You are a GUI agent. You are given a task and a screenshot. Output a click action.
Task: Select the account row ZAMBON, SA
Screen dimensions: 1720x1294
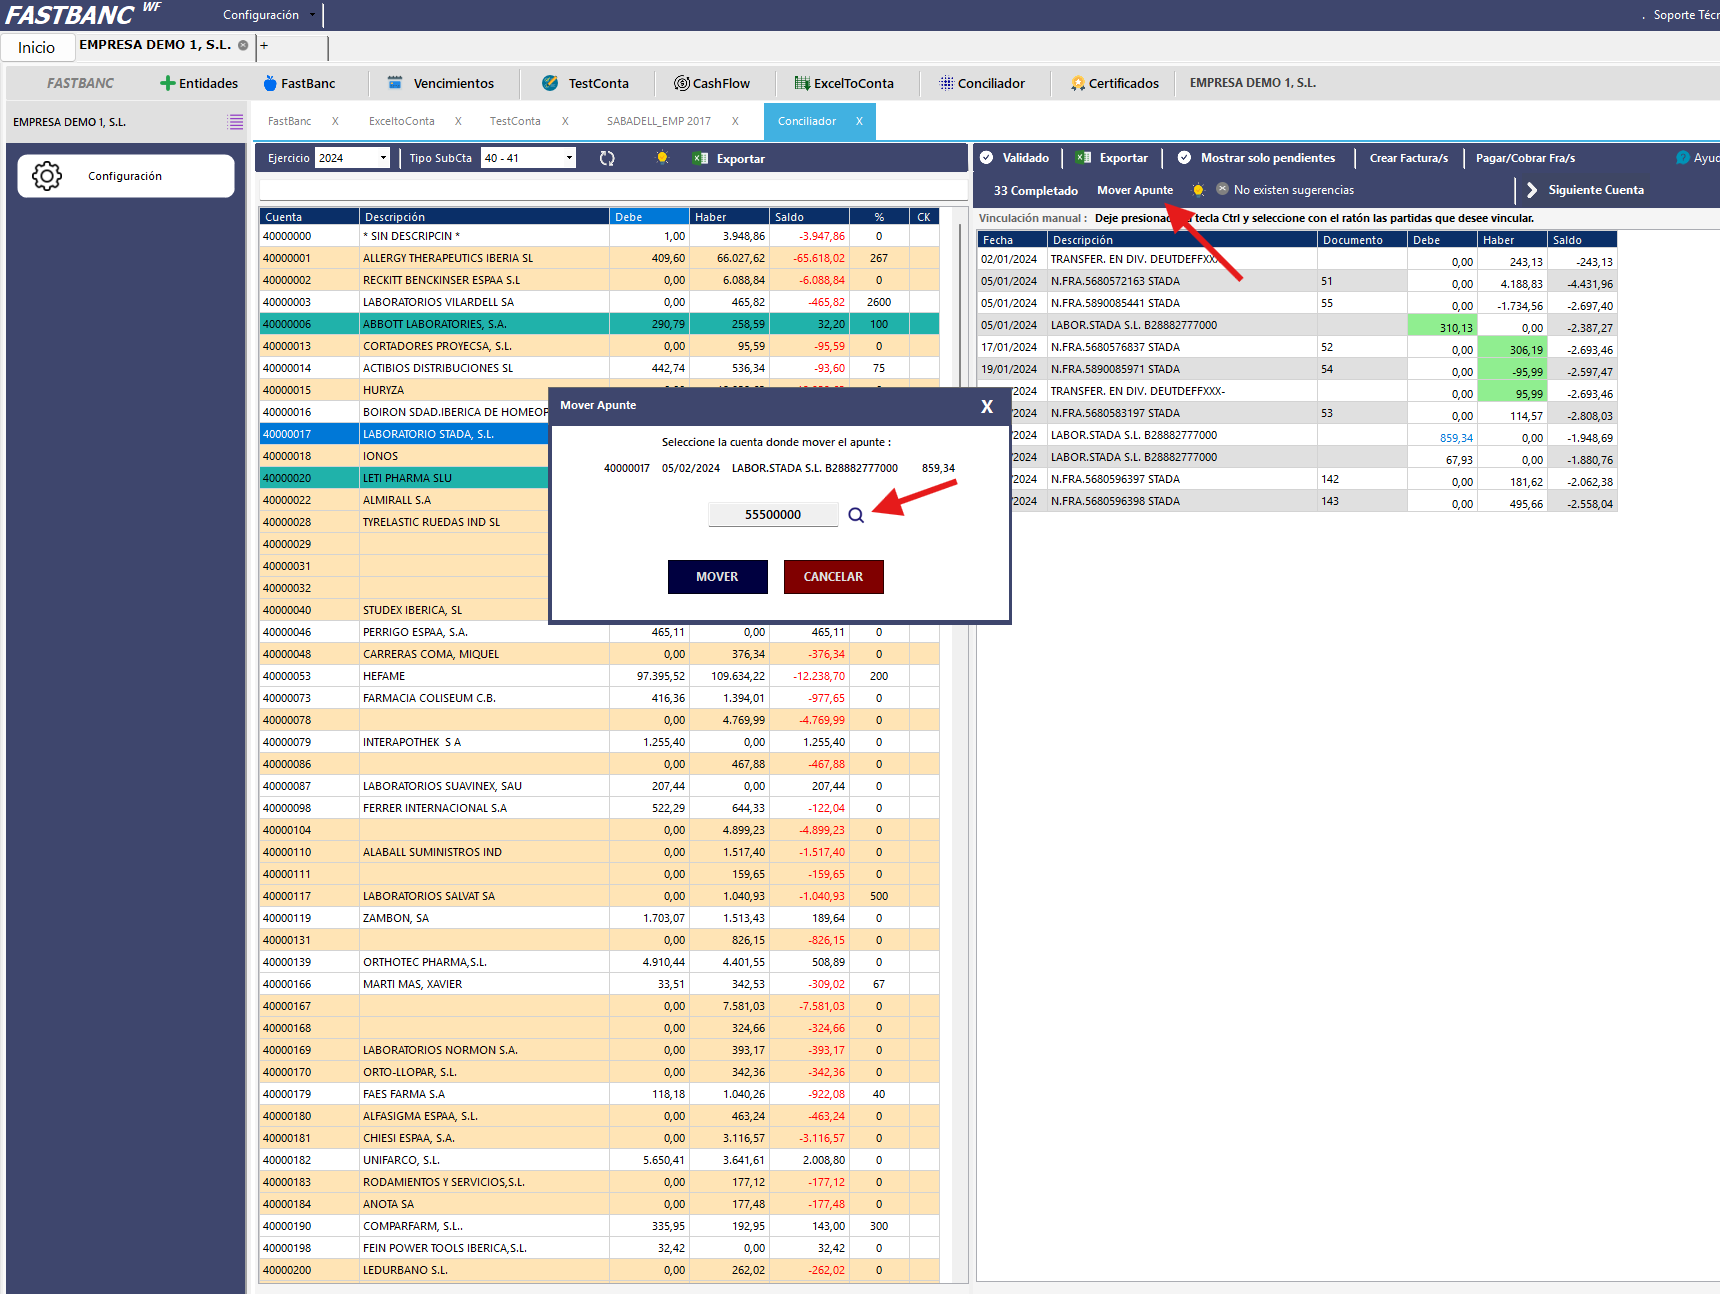click(x=599, y=918)
